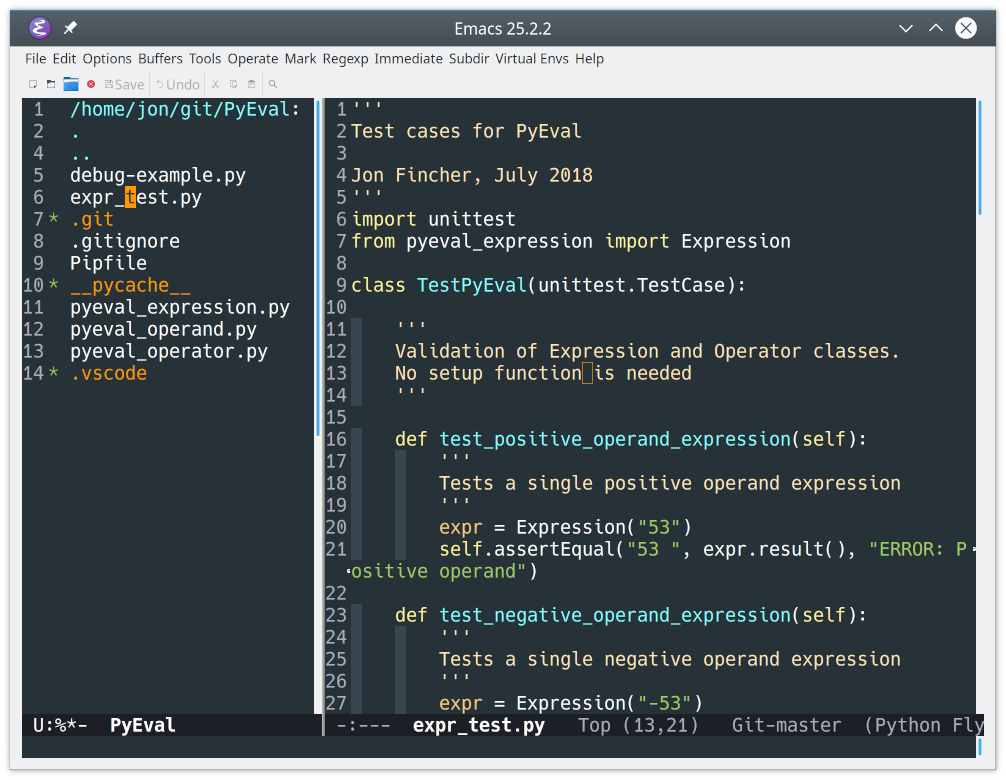This screenshot has height=780, width=1006.
Task: Select the Immediate menu item
Action: (408, 59)
